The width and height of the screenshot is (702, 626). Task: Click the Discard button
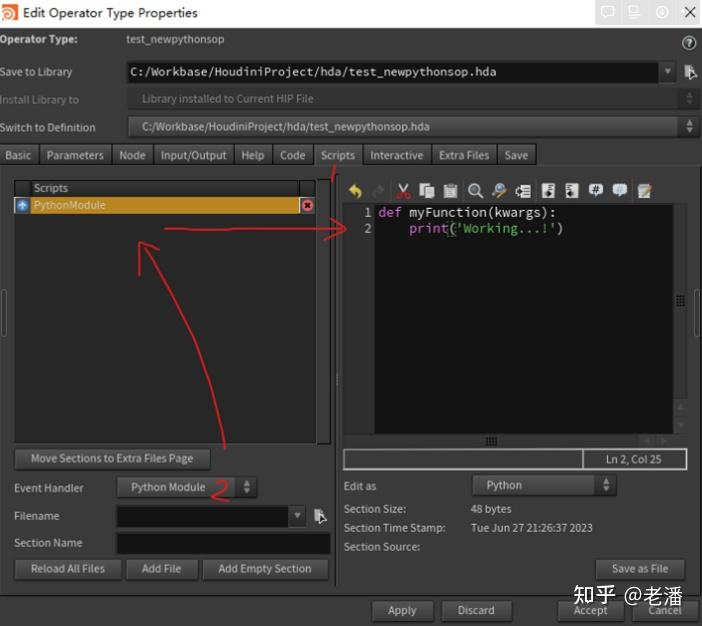(476, 610)
